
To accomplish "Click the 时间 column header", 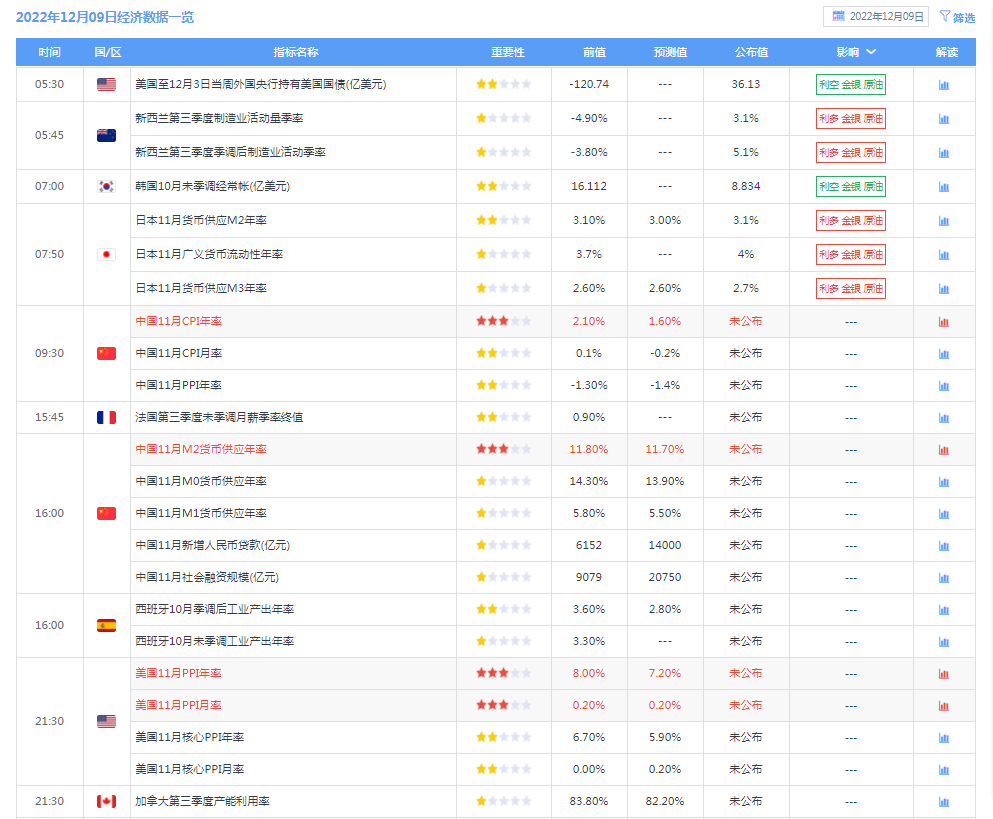I will point(49,52).
